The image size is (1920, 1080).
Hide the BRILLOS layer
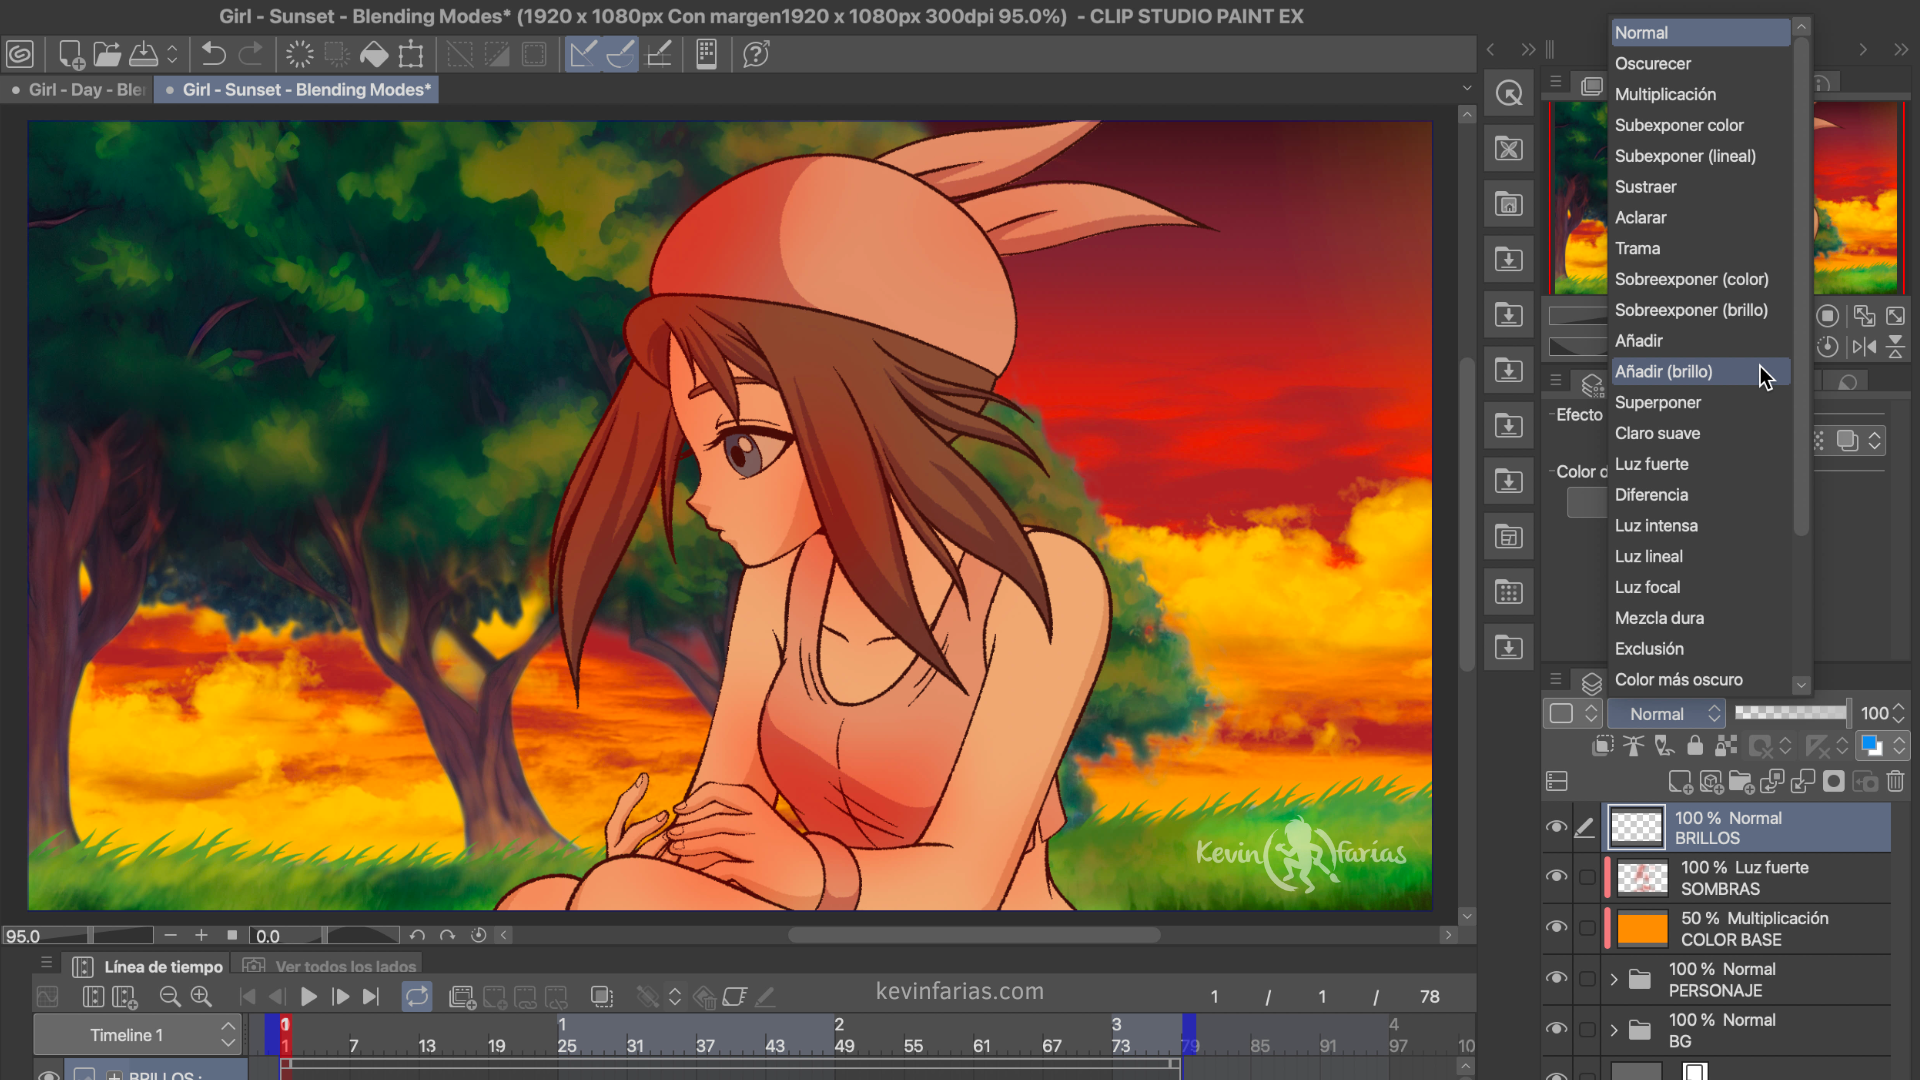click(x=1556, y=827)
